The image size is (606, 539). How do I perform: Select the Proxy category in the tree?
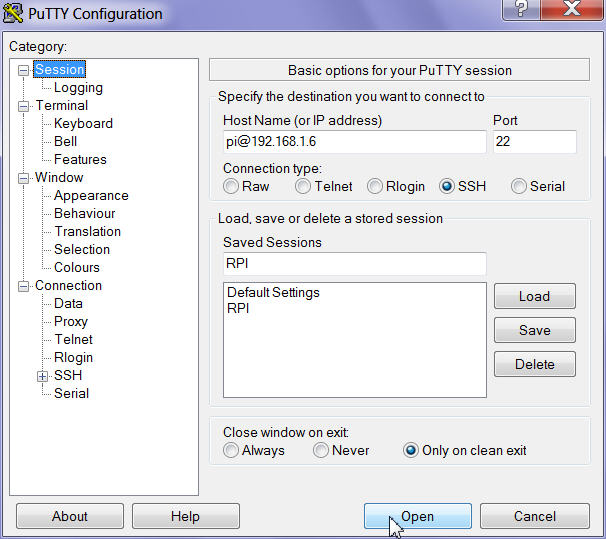pyautogui.click(x=71, y=321)
